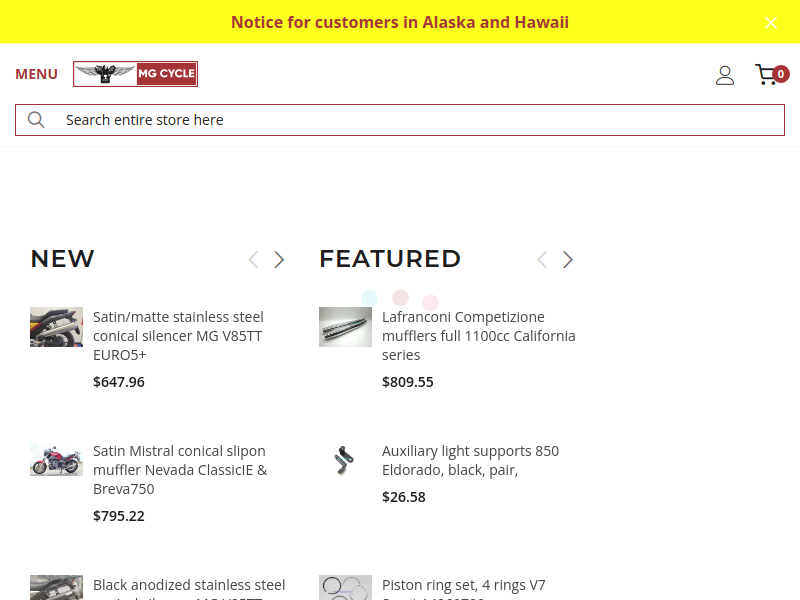Open Satin Mistral conical slipon muffler product
The height and width of the screenshot is (600, 800).
coord(180,470)
